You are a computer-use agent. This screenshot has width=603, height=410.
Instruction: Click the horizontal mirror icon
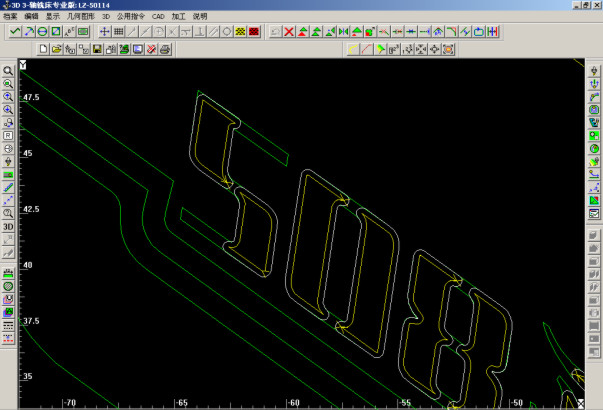[343, 32]
